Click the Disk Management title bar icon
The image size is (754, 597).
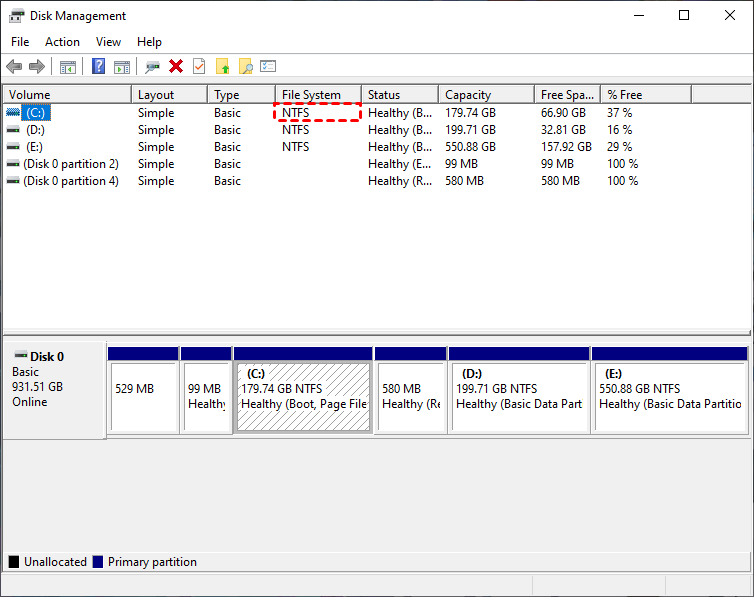(x=16, y=15)
